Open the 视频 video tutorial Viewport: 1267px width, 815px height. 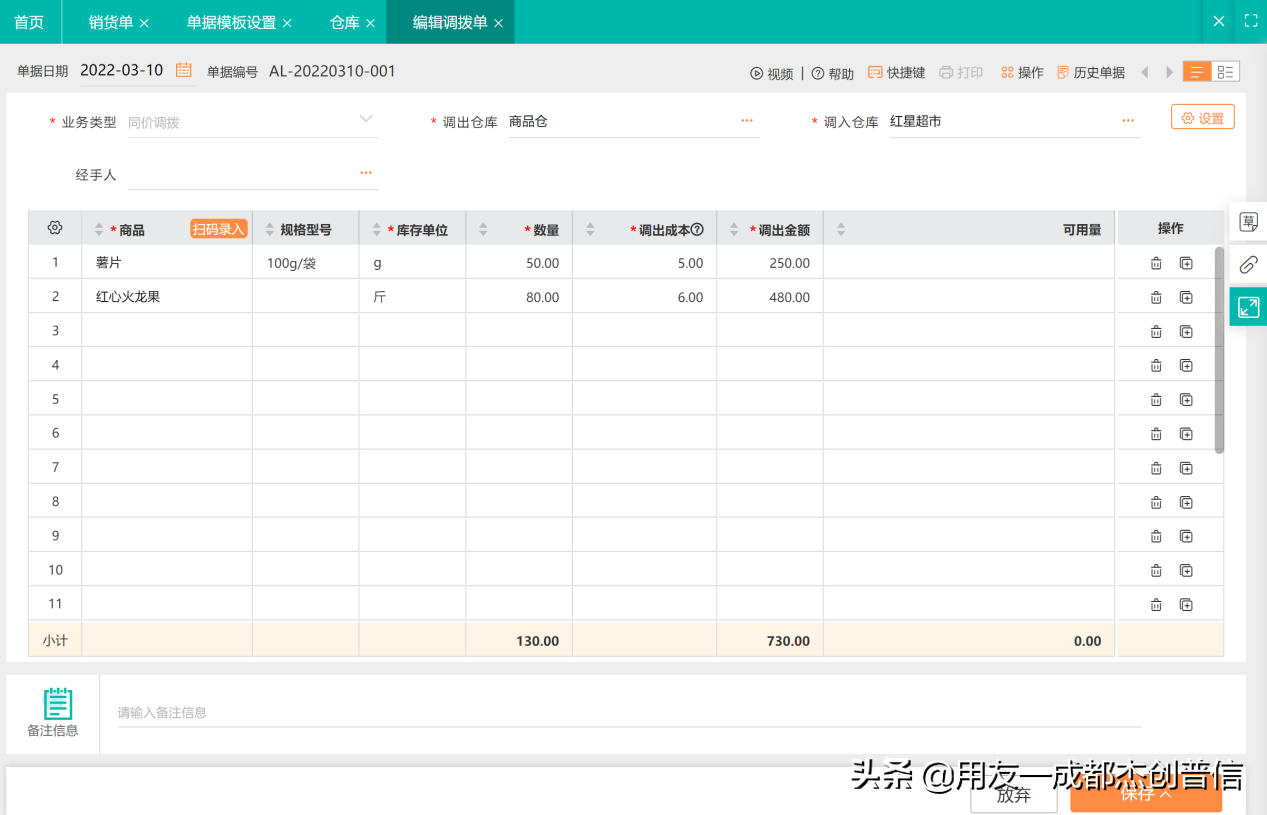pyautogui.click(x=773, y=71)
